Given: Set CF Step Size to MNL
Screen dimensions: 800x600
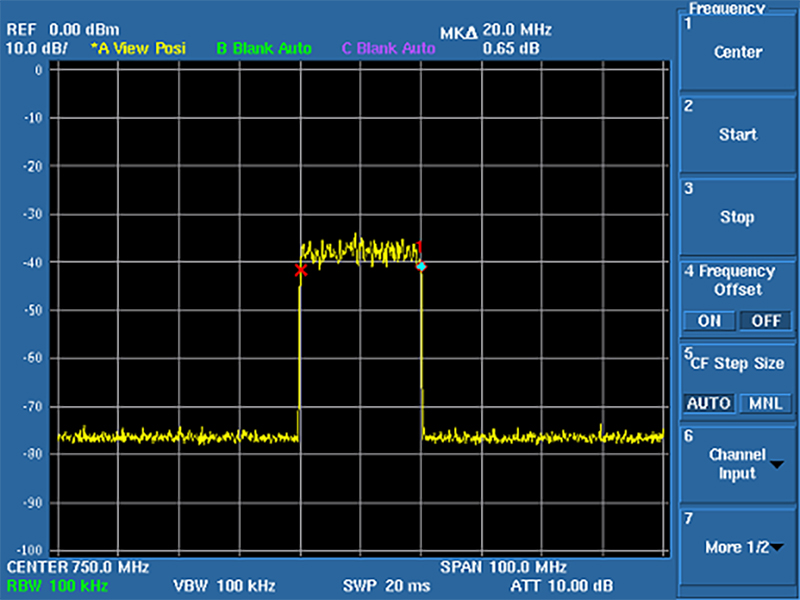Looking at the screenshot, I should click(766, 404).
